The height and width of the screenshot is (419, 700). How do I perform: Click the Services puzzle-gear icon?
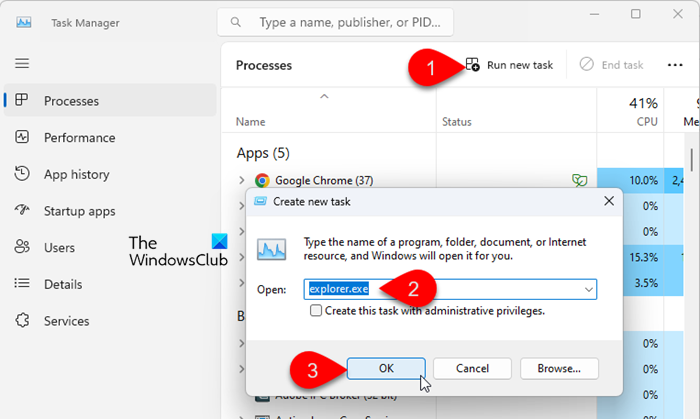[22, 320]
